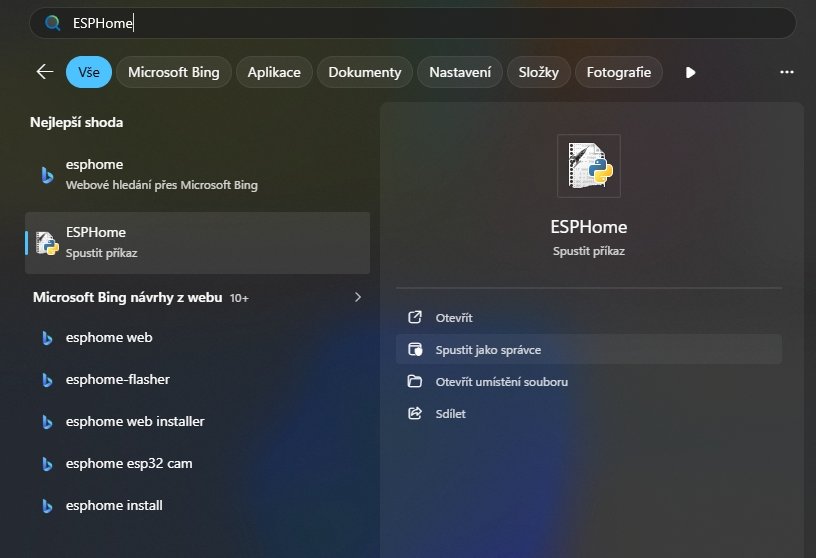This screenshot has width=816, height=558.
Task: Click the magnifier search icon
Action: (52, 23)
